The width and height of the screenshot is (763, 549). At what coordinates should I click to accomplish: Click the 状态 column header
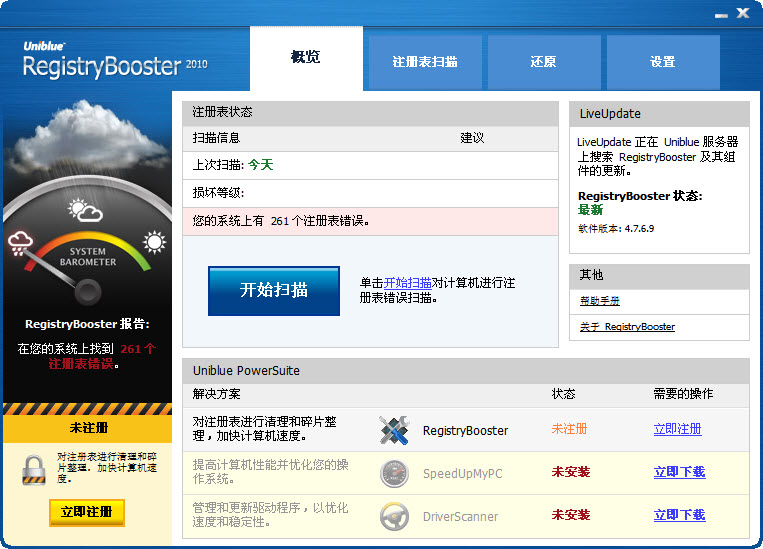(x=563, y=394)
